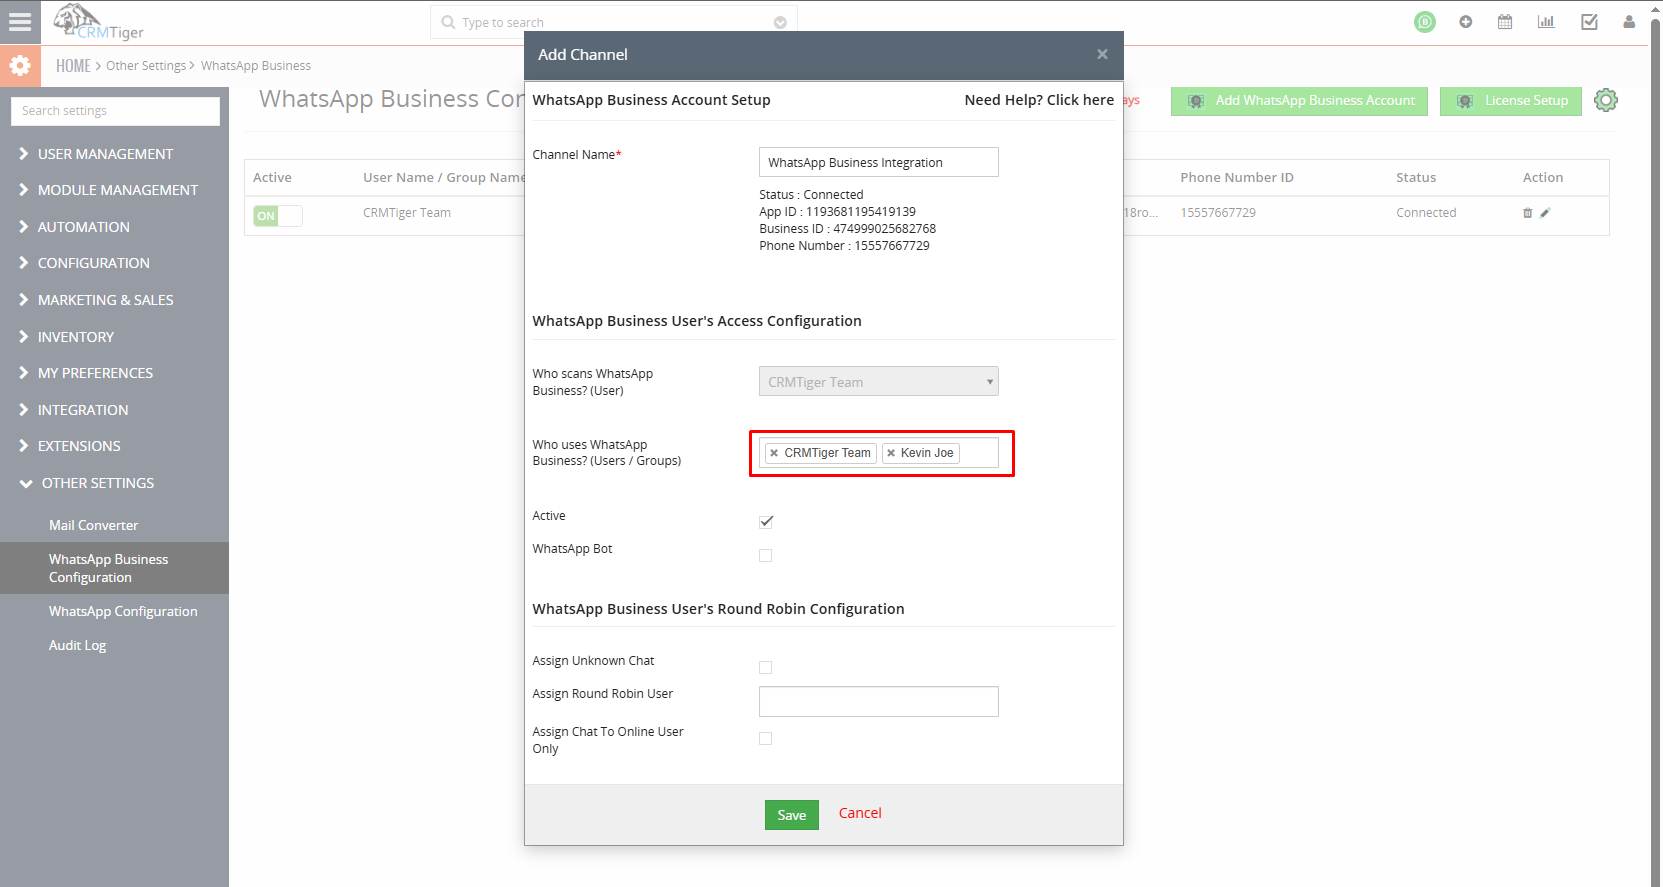This screenshot has height=887, width=1663.
Task: Click the Action column header
Action: pyautogui.click(x=1543, y=178)
